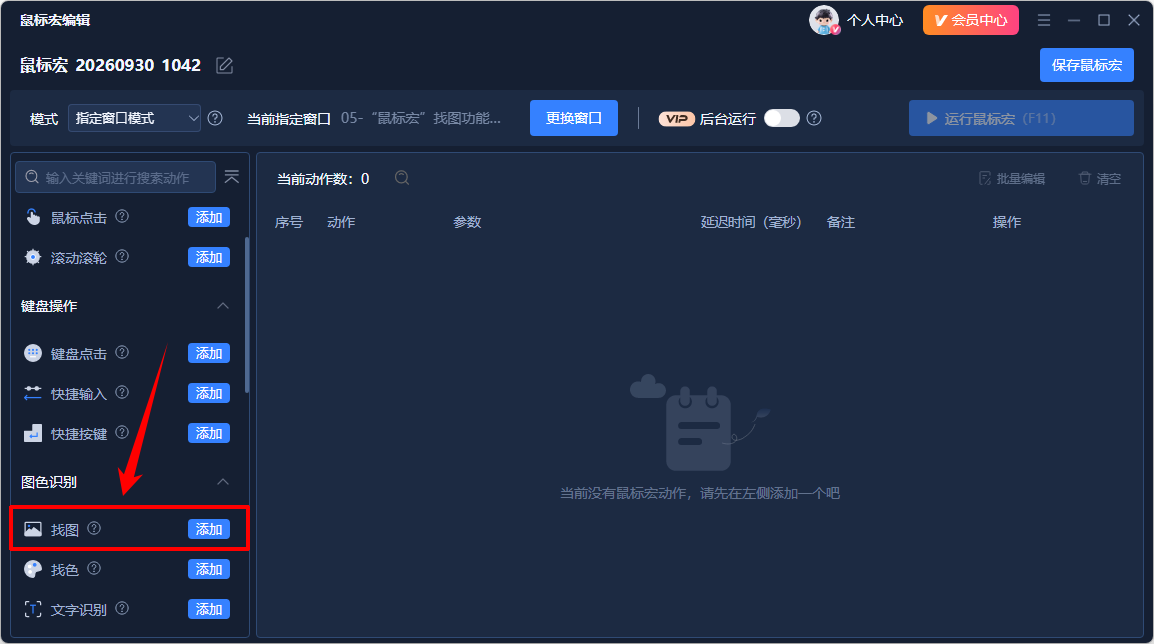Click 批量编辑 batch edit

click(1012, 178)
